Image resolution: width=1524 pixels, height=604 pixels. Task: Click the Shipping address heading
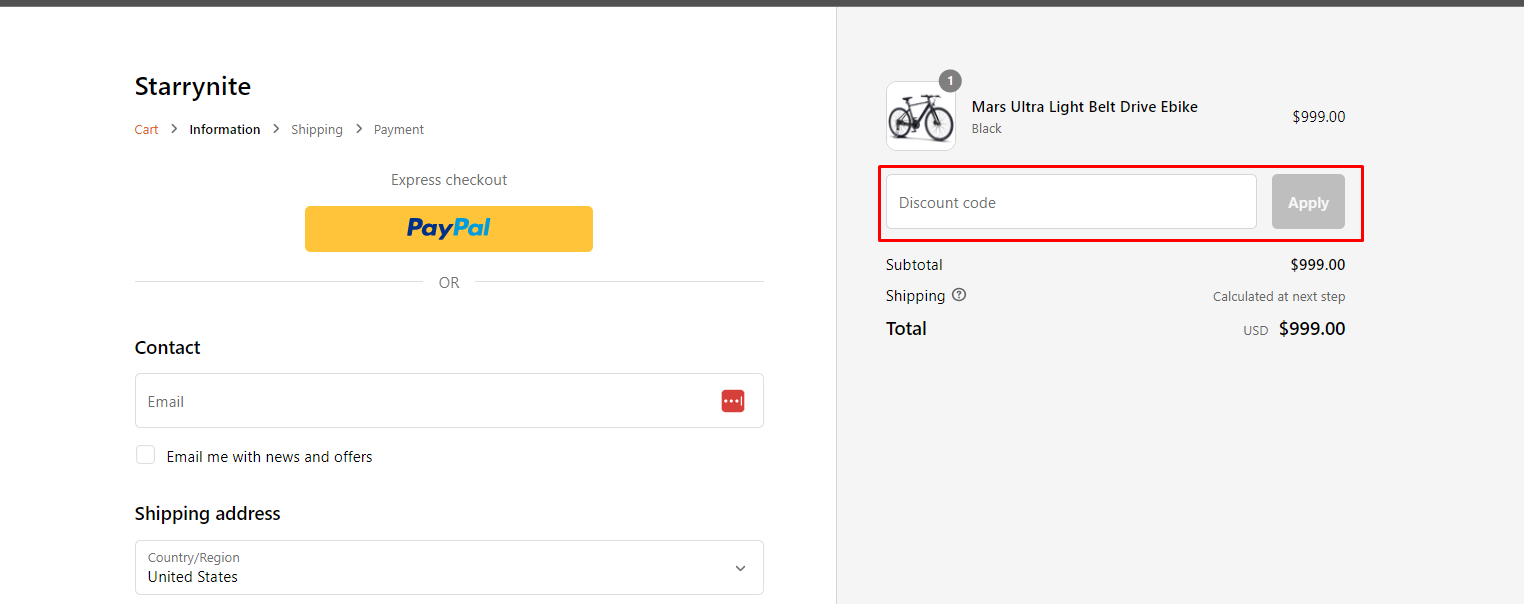pos(208,513)
